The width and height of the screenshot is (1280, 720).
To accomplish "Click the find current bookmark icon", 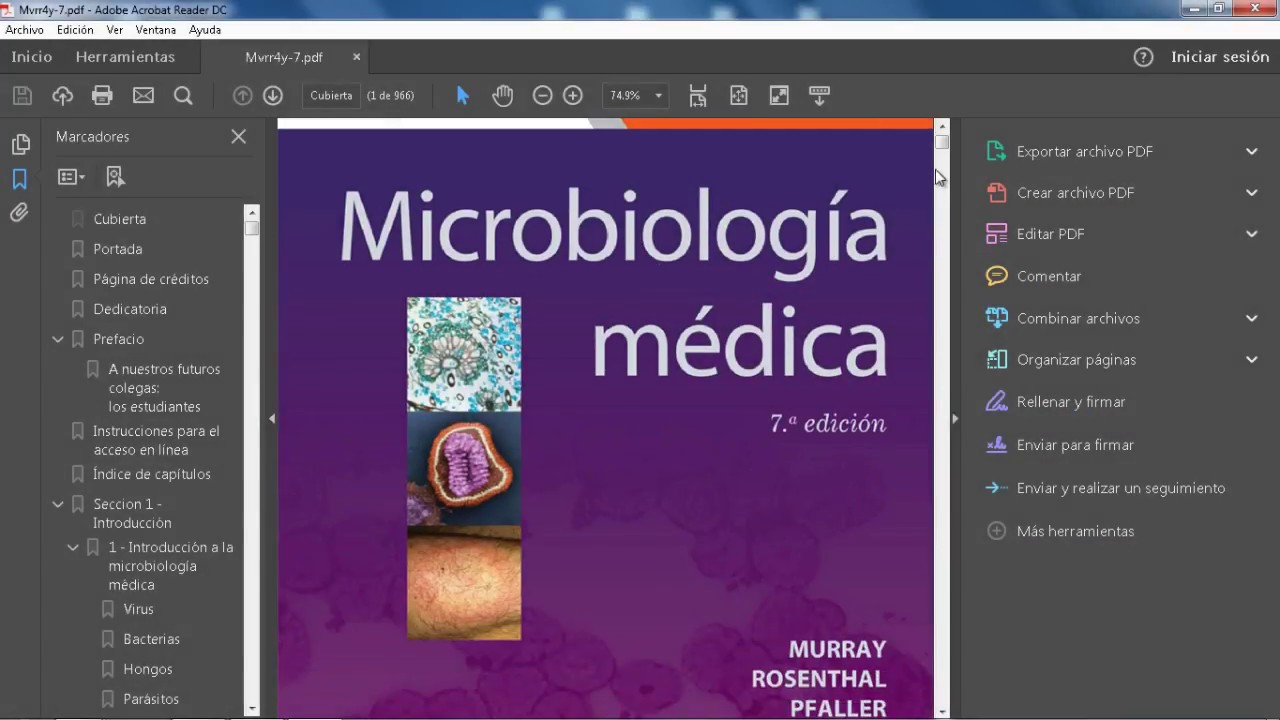I will pyautogui.click(x=115, y=177).
